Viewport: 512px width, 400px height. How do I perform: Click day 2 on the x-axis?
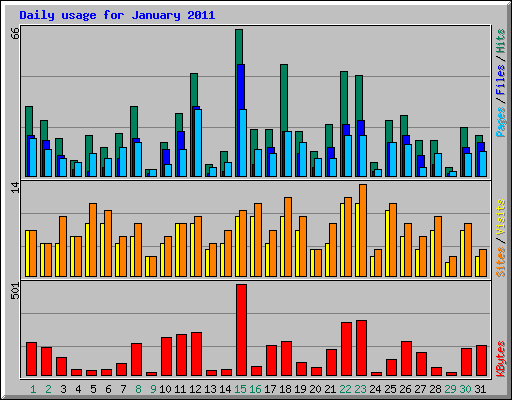(48, 389)
